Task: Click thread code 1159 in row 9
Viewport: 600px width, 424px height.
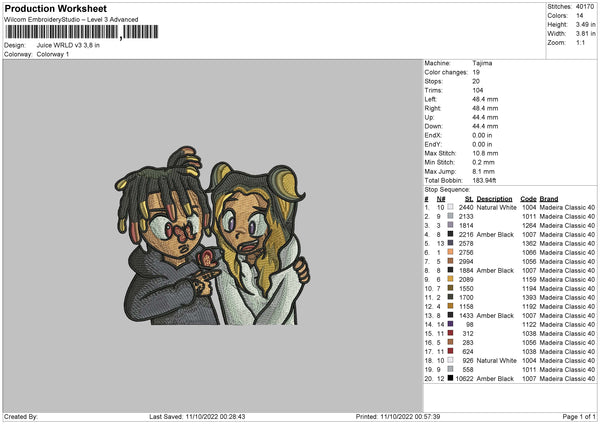Action: point(529,279)
